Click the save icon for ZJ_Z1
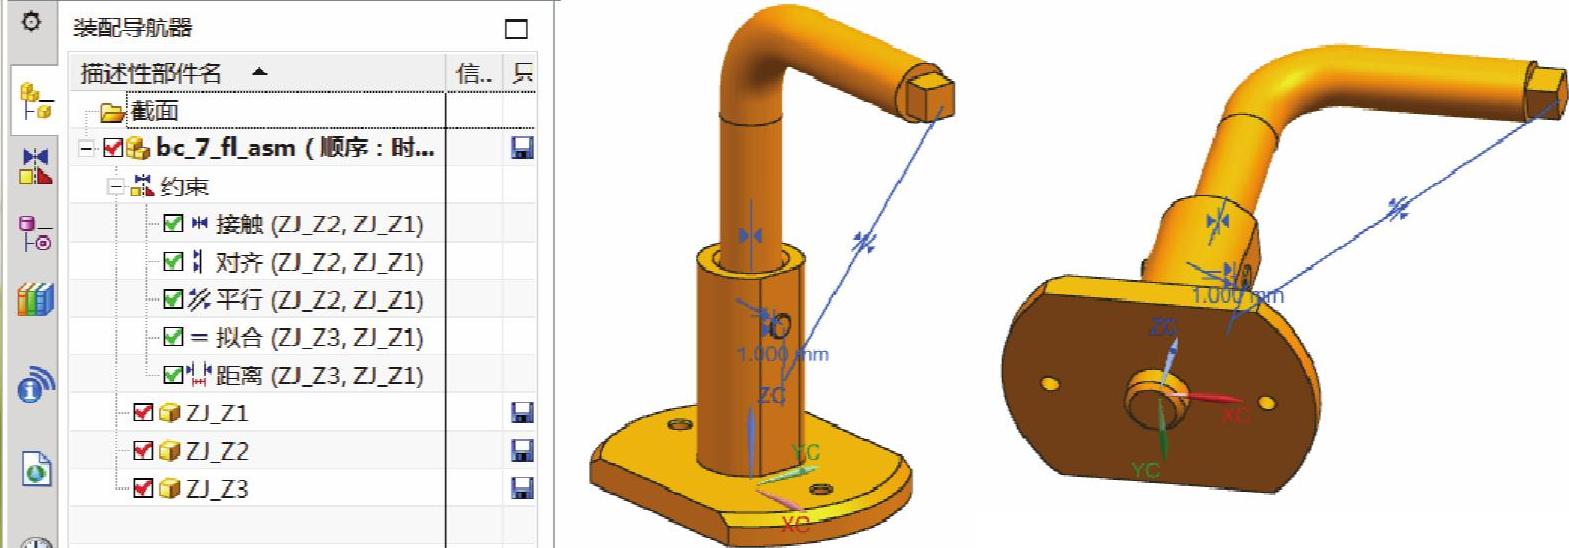1569x548 pixels. click(522, 412)
